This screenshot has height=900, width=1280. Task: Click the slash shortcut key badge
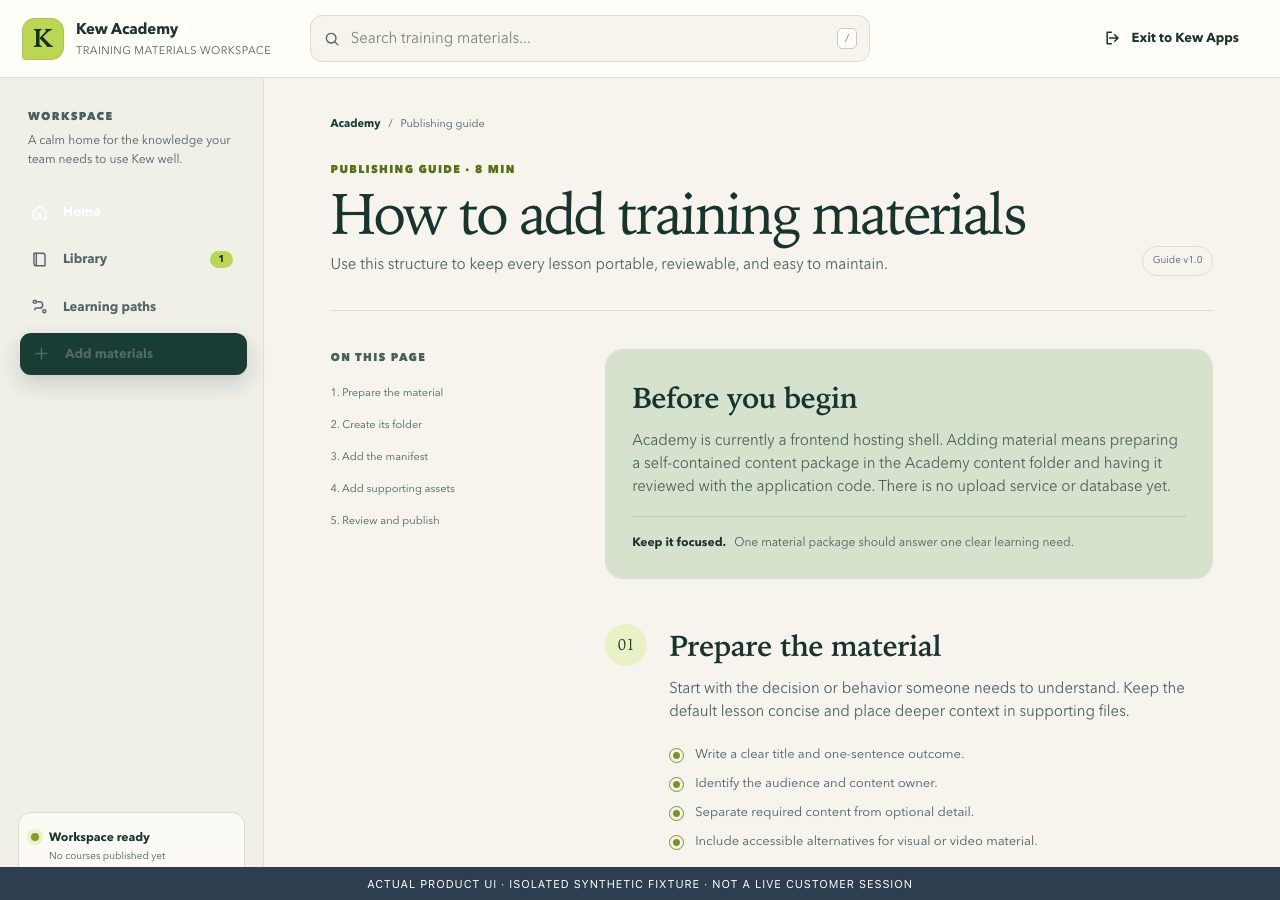pyautogui.click(x=847, y=39)
